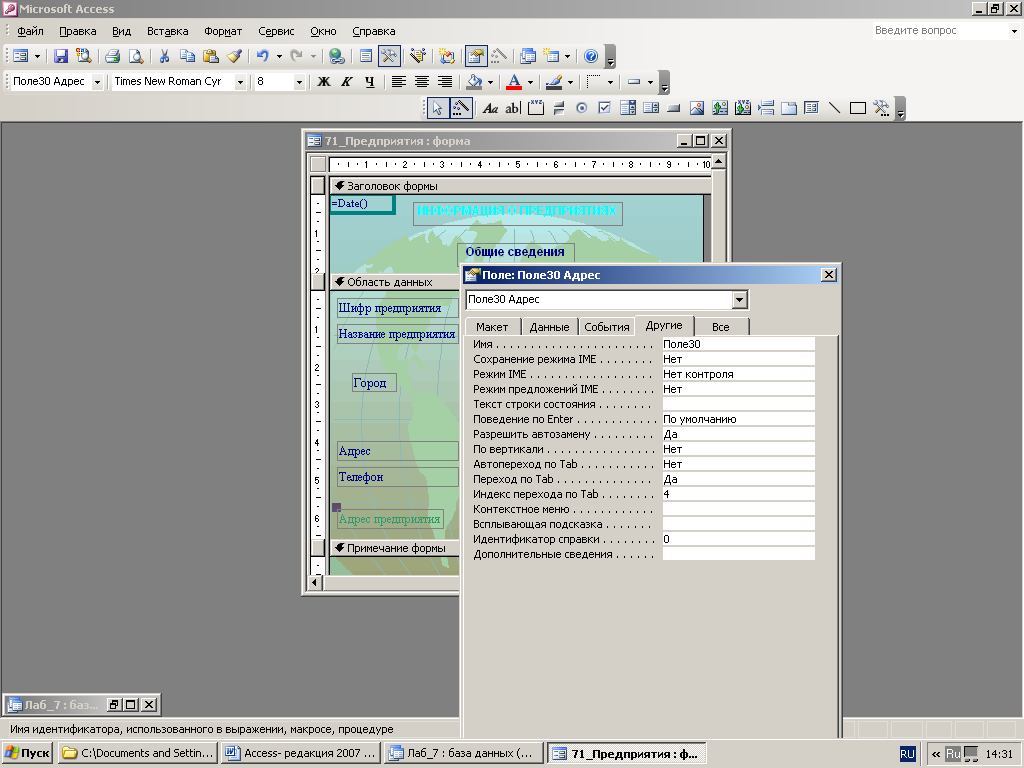Select the Option Group tool
Viewport: 1024px width, 768px height.
[x=536, y=108]
